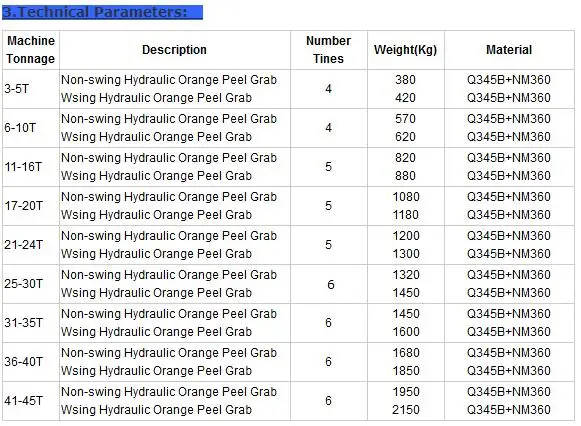Click tines count '5' in the 17-20T row
581x426 pixels.
tap(328, 206)
